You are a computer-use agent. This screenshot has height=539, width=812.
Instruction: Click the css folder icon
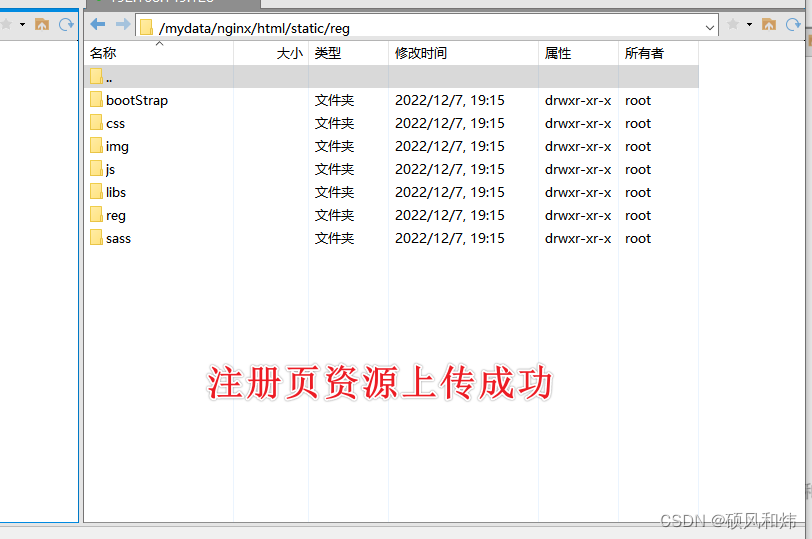click(96, 122)
